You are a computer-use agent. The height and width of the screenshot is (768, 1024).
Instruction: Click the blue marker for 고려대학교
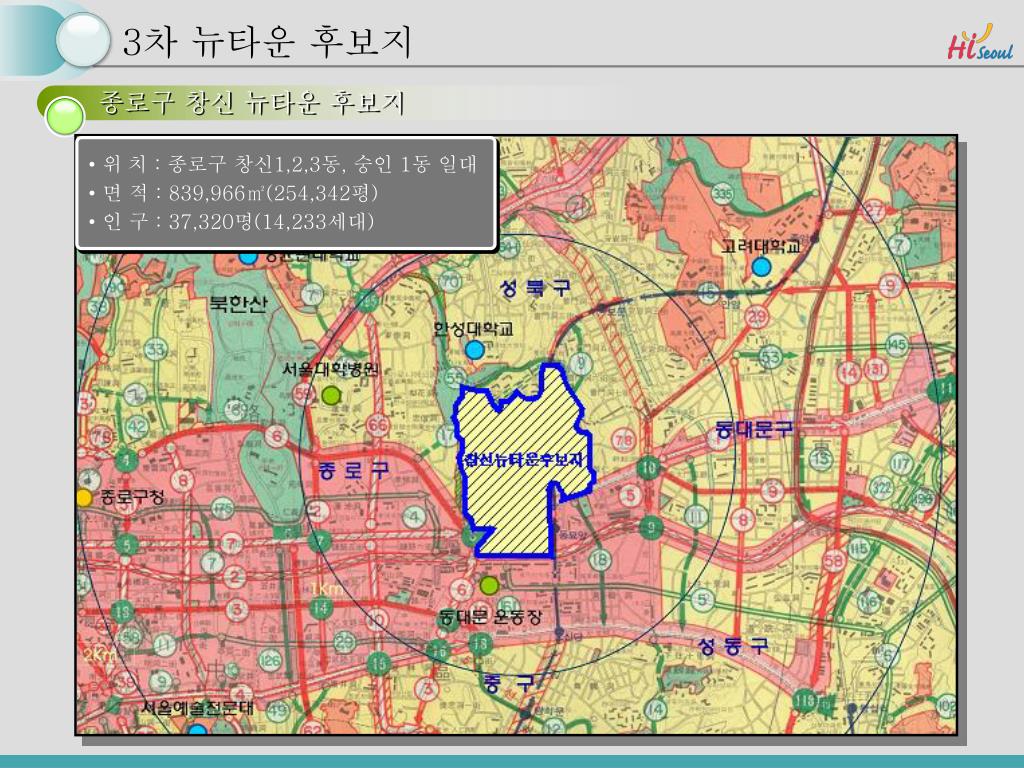coord(761,266)
